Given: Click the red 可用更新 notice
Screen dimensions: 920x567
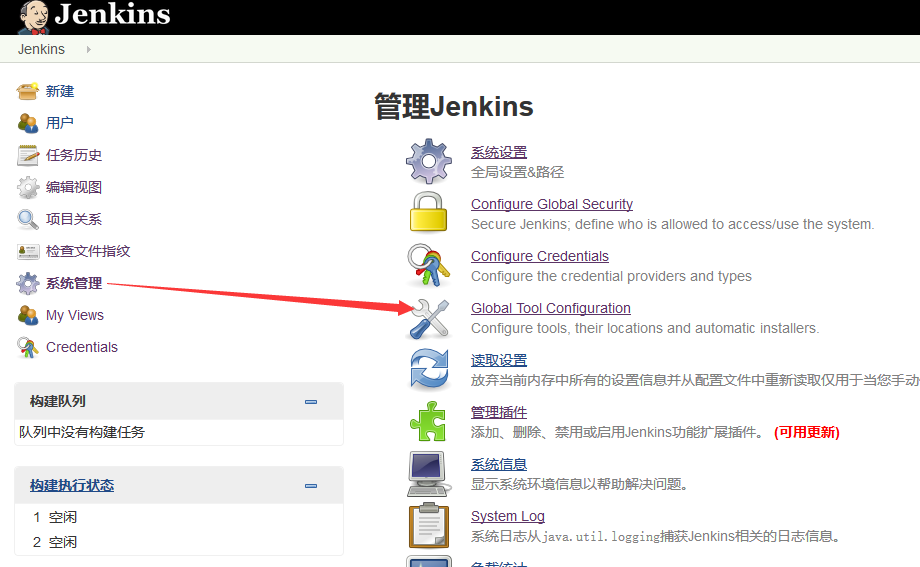Looking at the screenshot, I should point(807,433).
